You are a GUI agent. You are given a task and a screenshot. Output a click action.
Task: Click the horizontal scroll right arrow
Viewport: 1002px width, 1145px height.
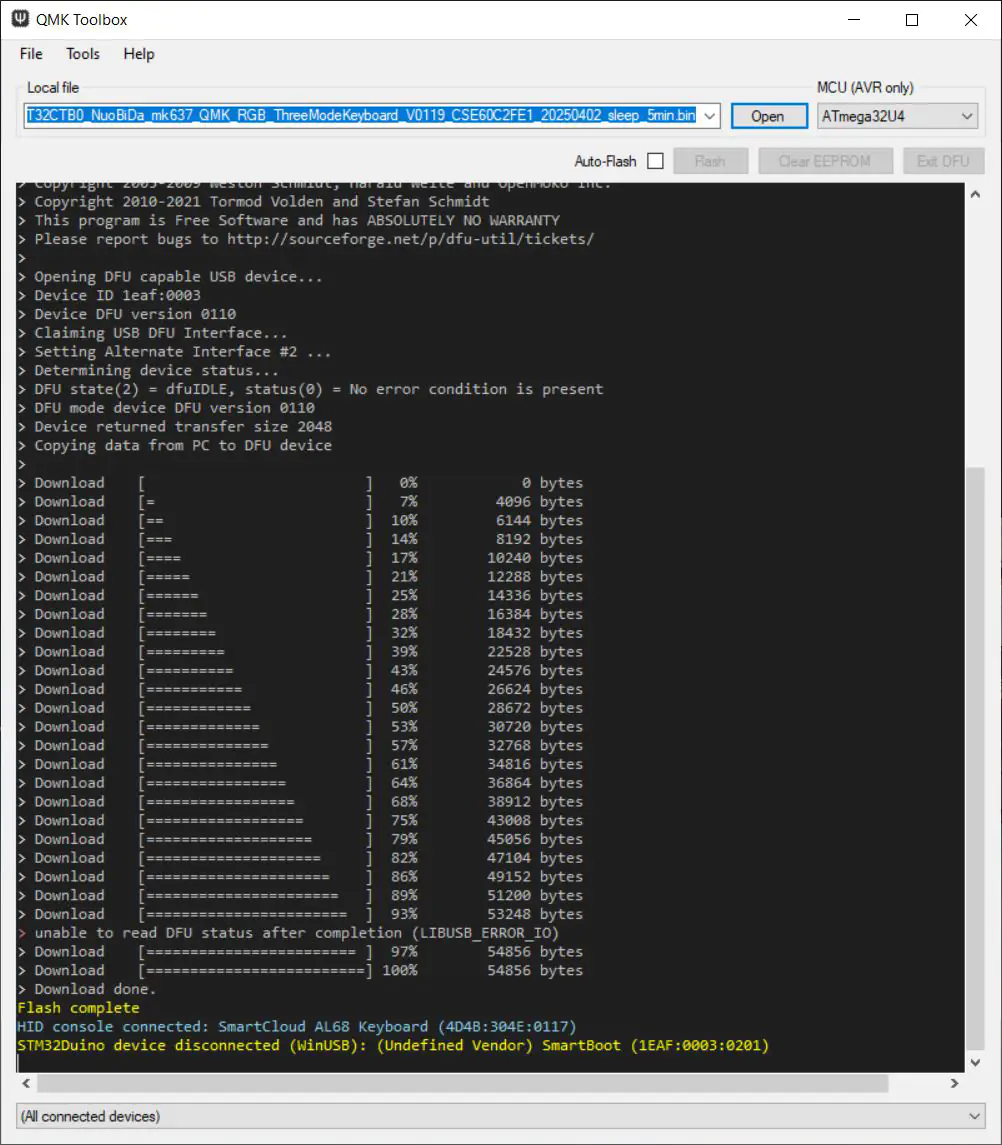click(955, 1083)
